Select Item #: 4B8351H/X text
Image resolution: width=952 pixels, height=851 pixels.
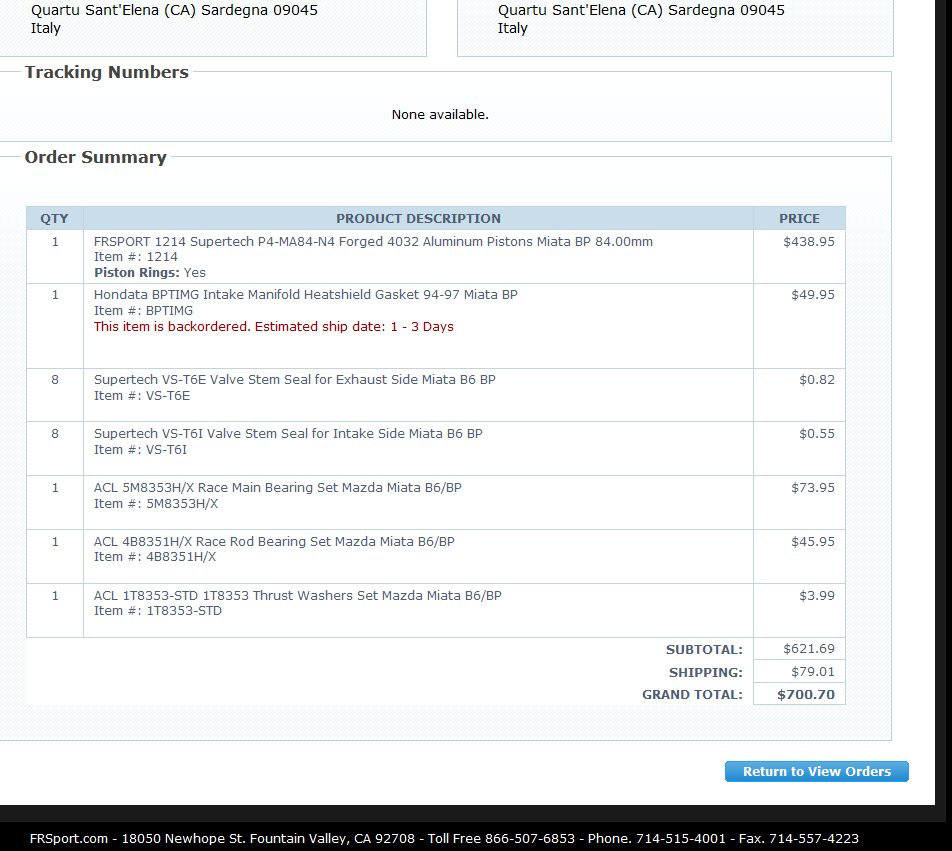coord(155,557)
